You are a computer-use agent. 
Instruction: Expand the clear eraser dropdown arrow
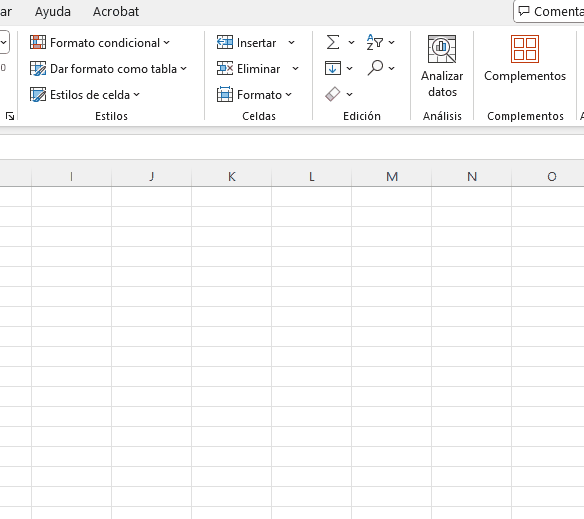(x=349, y=95)
